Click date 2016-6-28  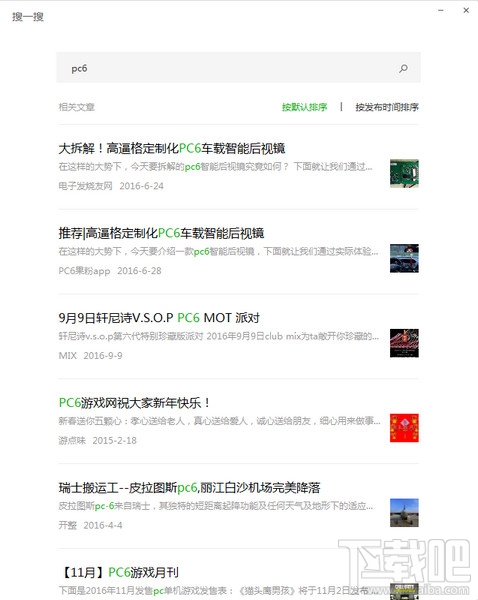(x=139, y=271)
